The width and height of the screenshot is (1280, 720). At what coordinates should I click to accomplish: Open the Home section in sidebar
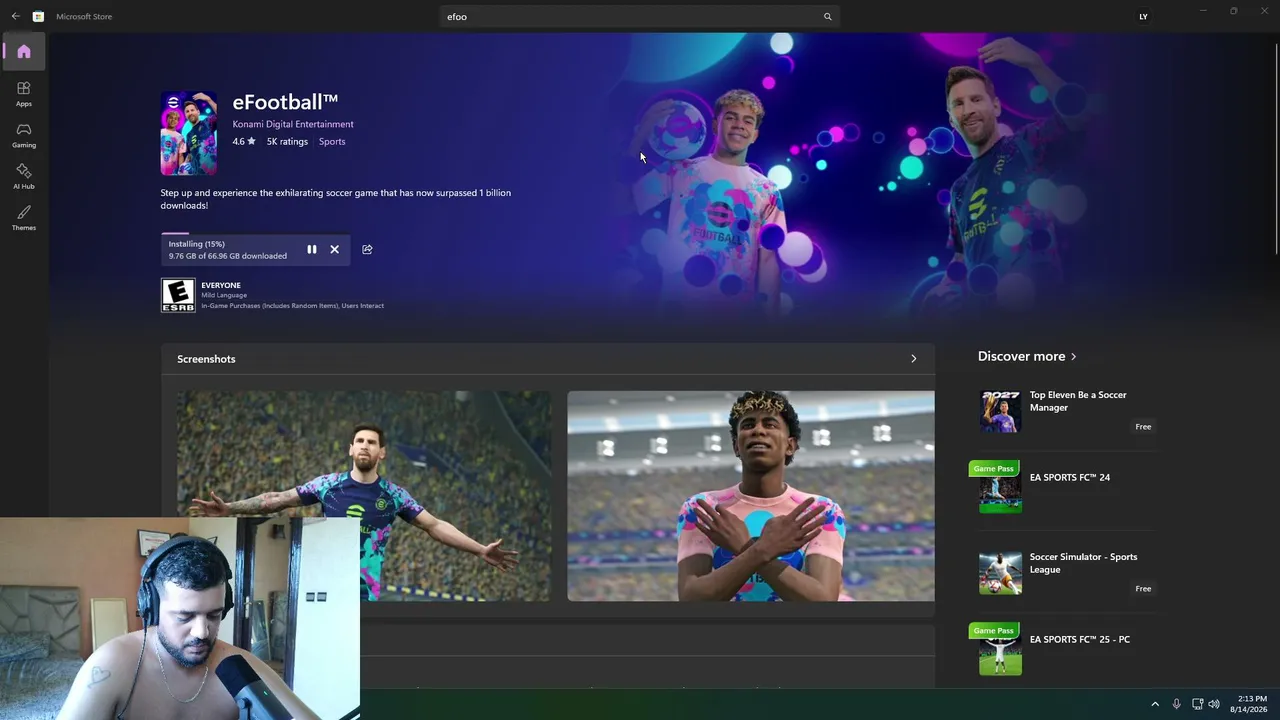24,52
